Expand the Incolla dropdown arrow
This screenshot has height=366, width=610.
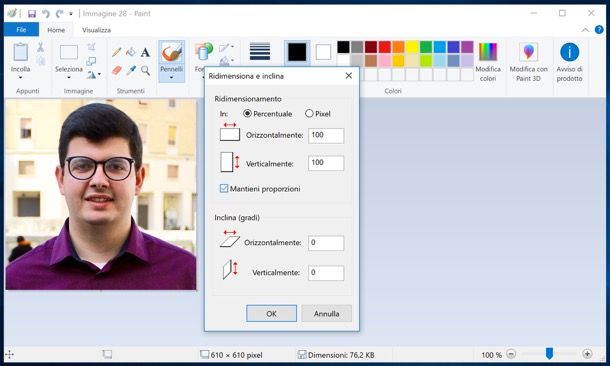20,77
